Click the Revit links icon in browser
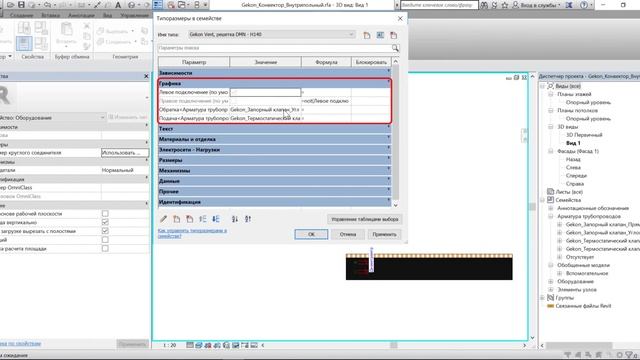Image resolution: width=640 pixels, height=360 pixels. click(x=551, y=306)
